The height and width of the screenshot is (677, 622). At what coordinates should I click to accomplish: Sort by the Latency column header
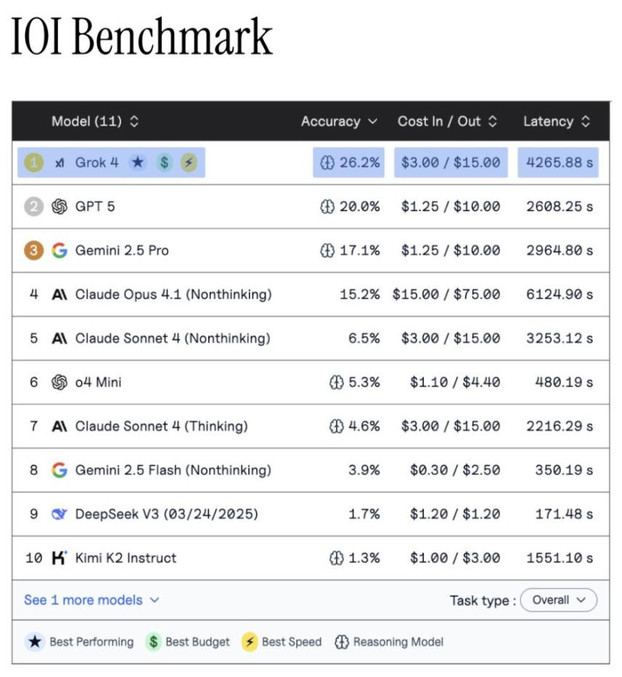click(556, 121)
